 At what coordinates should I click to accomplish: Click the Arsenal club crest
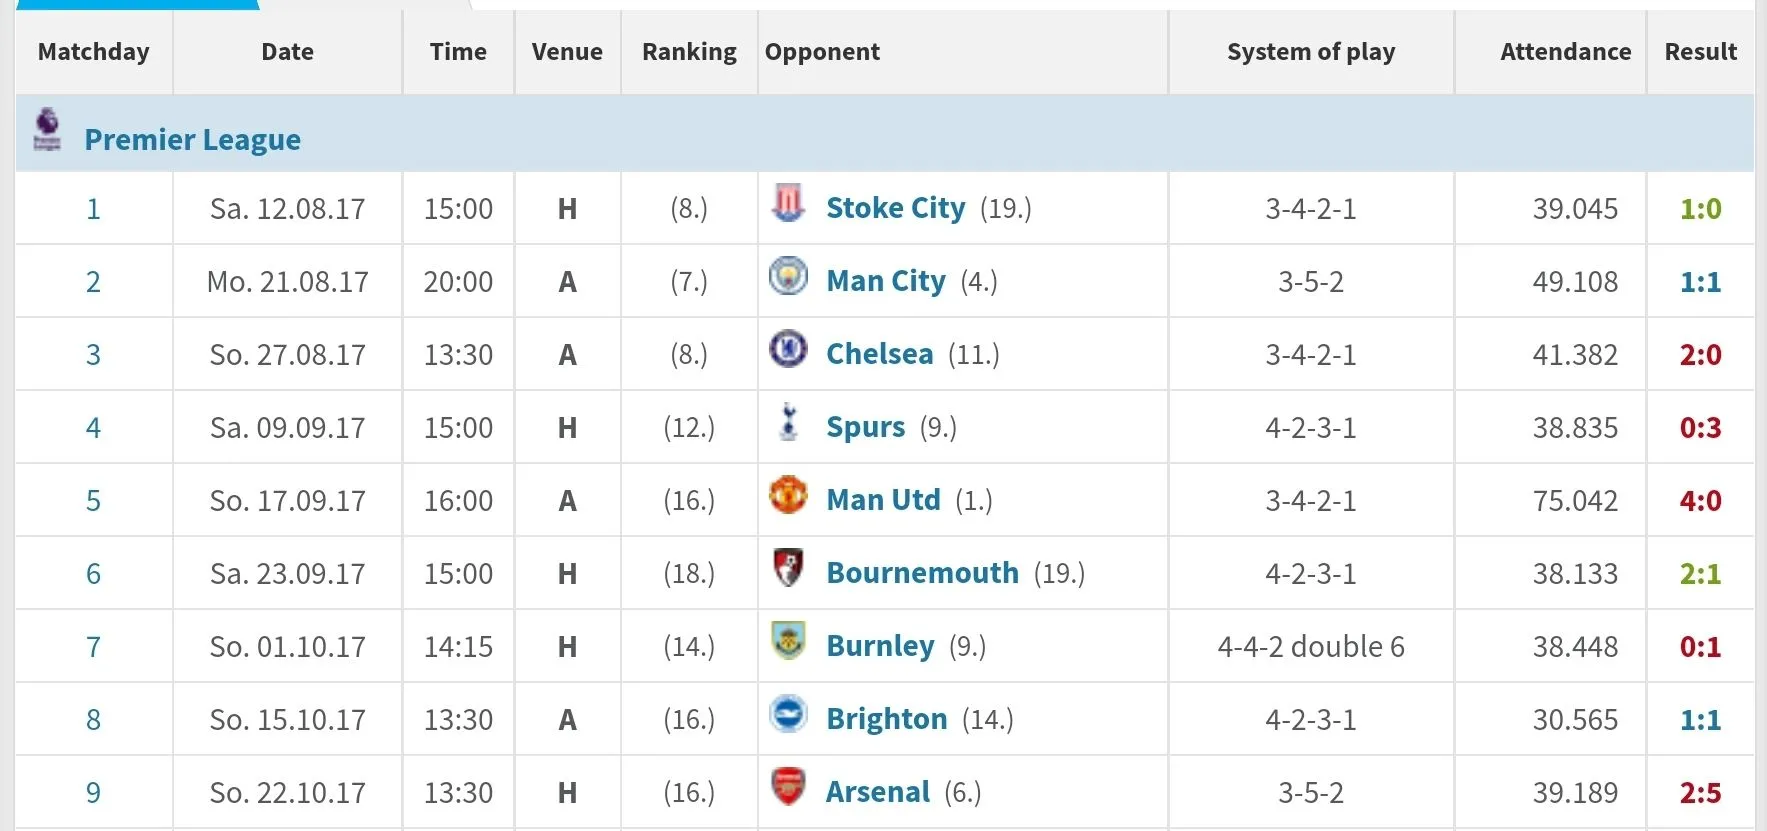788,786
